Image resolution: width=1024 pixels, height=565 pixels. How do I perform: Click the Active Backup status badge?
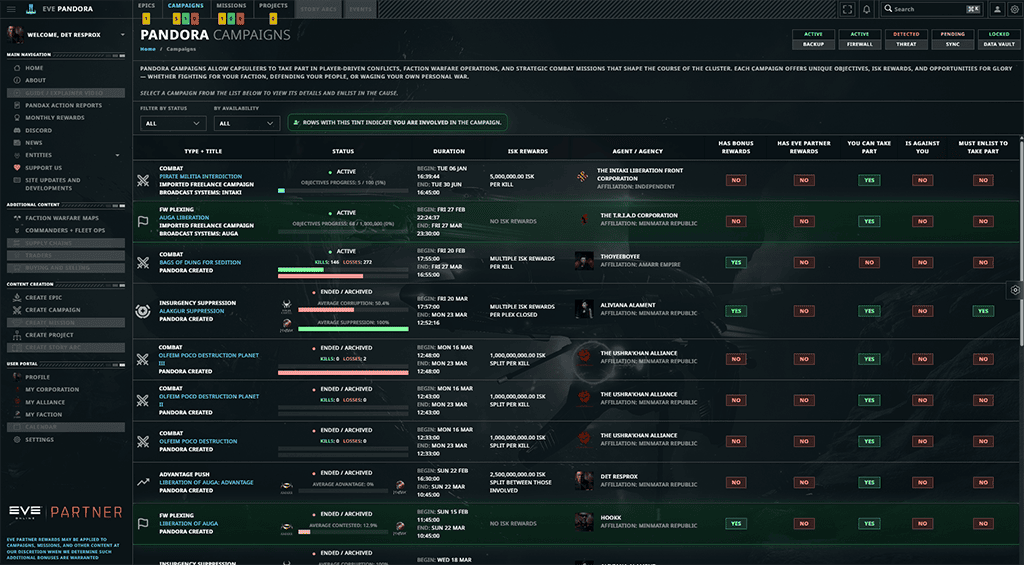(813, 39)
